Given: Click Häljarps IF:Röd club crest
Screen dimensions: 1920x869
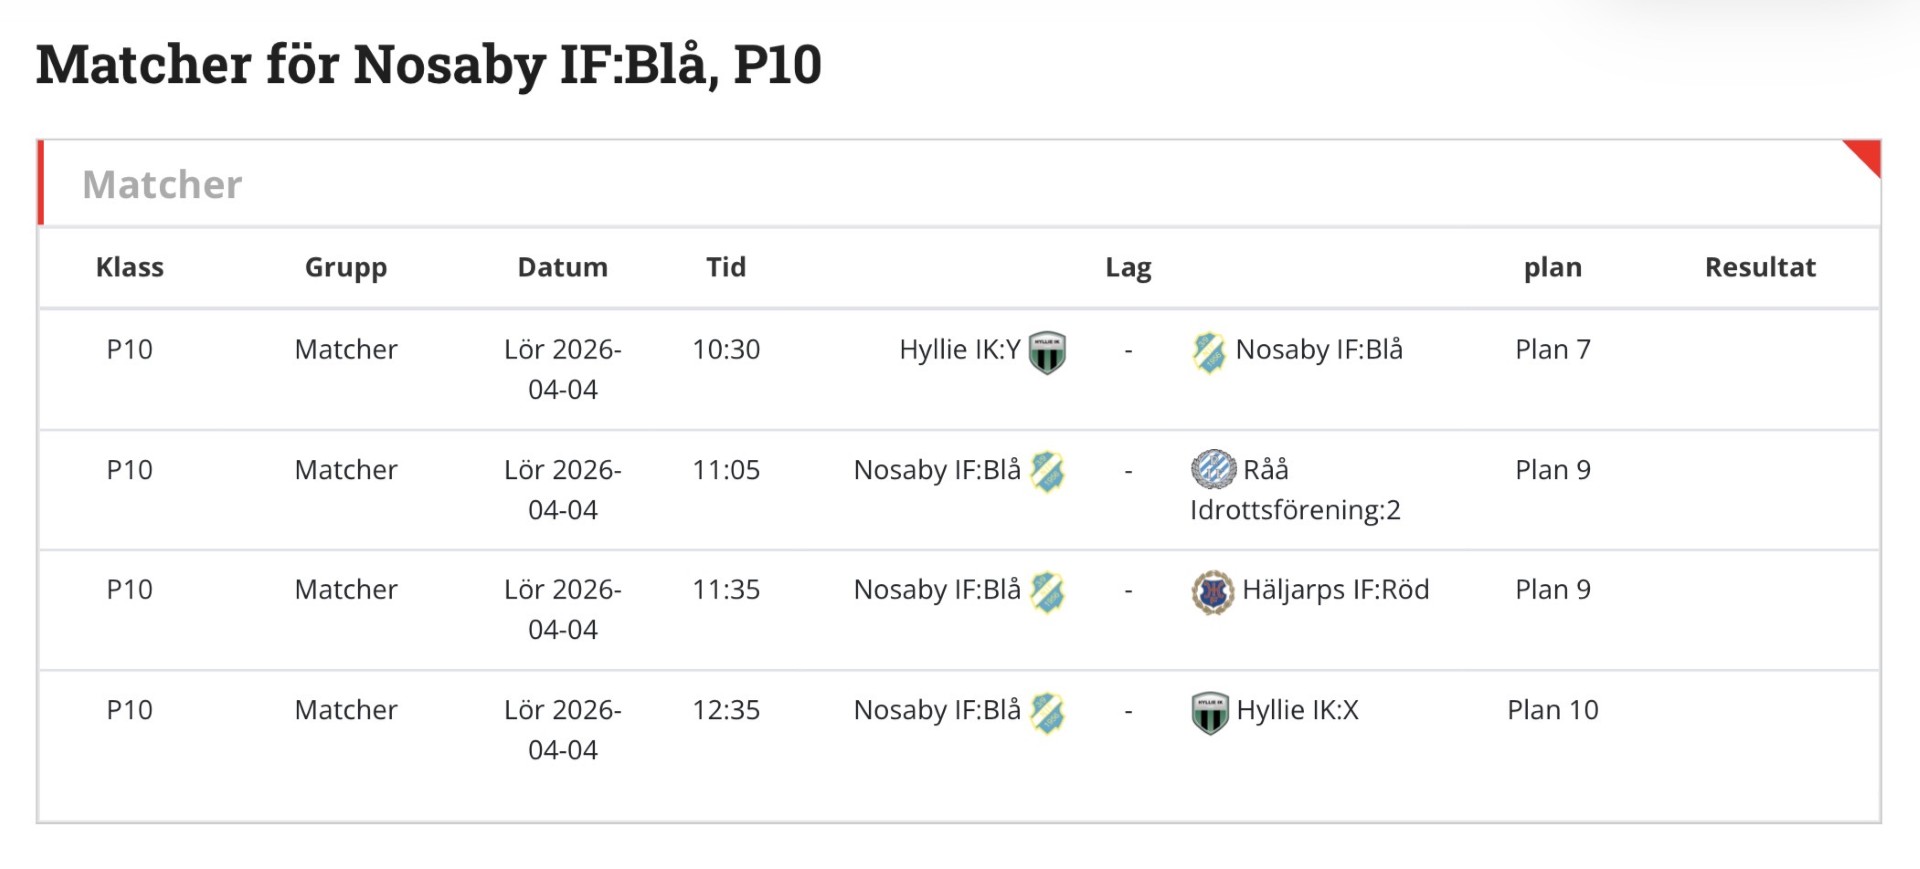Looking at the screenshot, I should tap(1213, 592).
